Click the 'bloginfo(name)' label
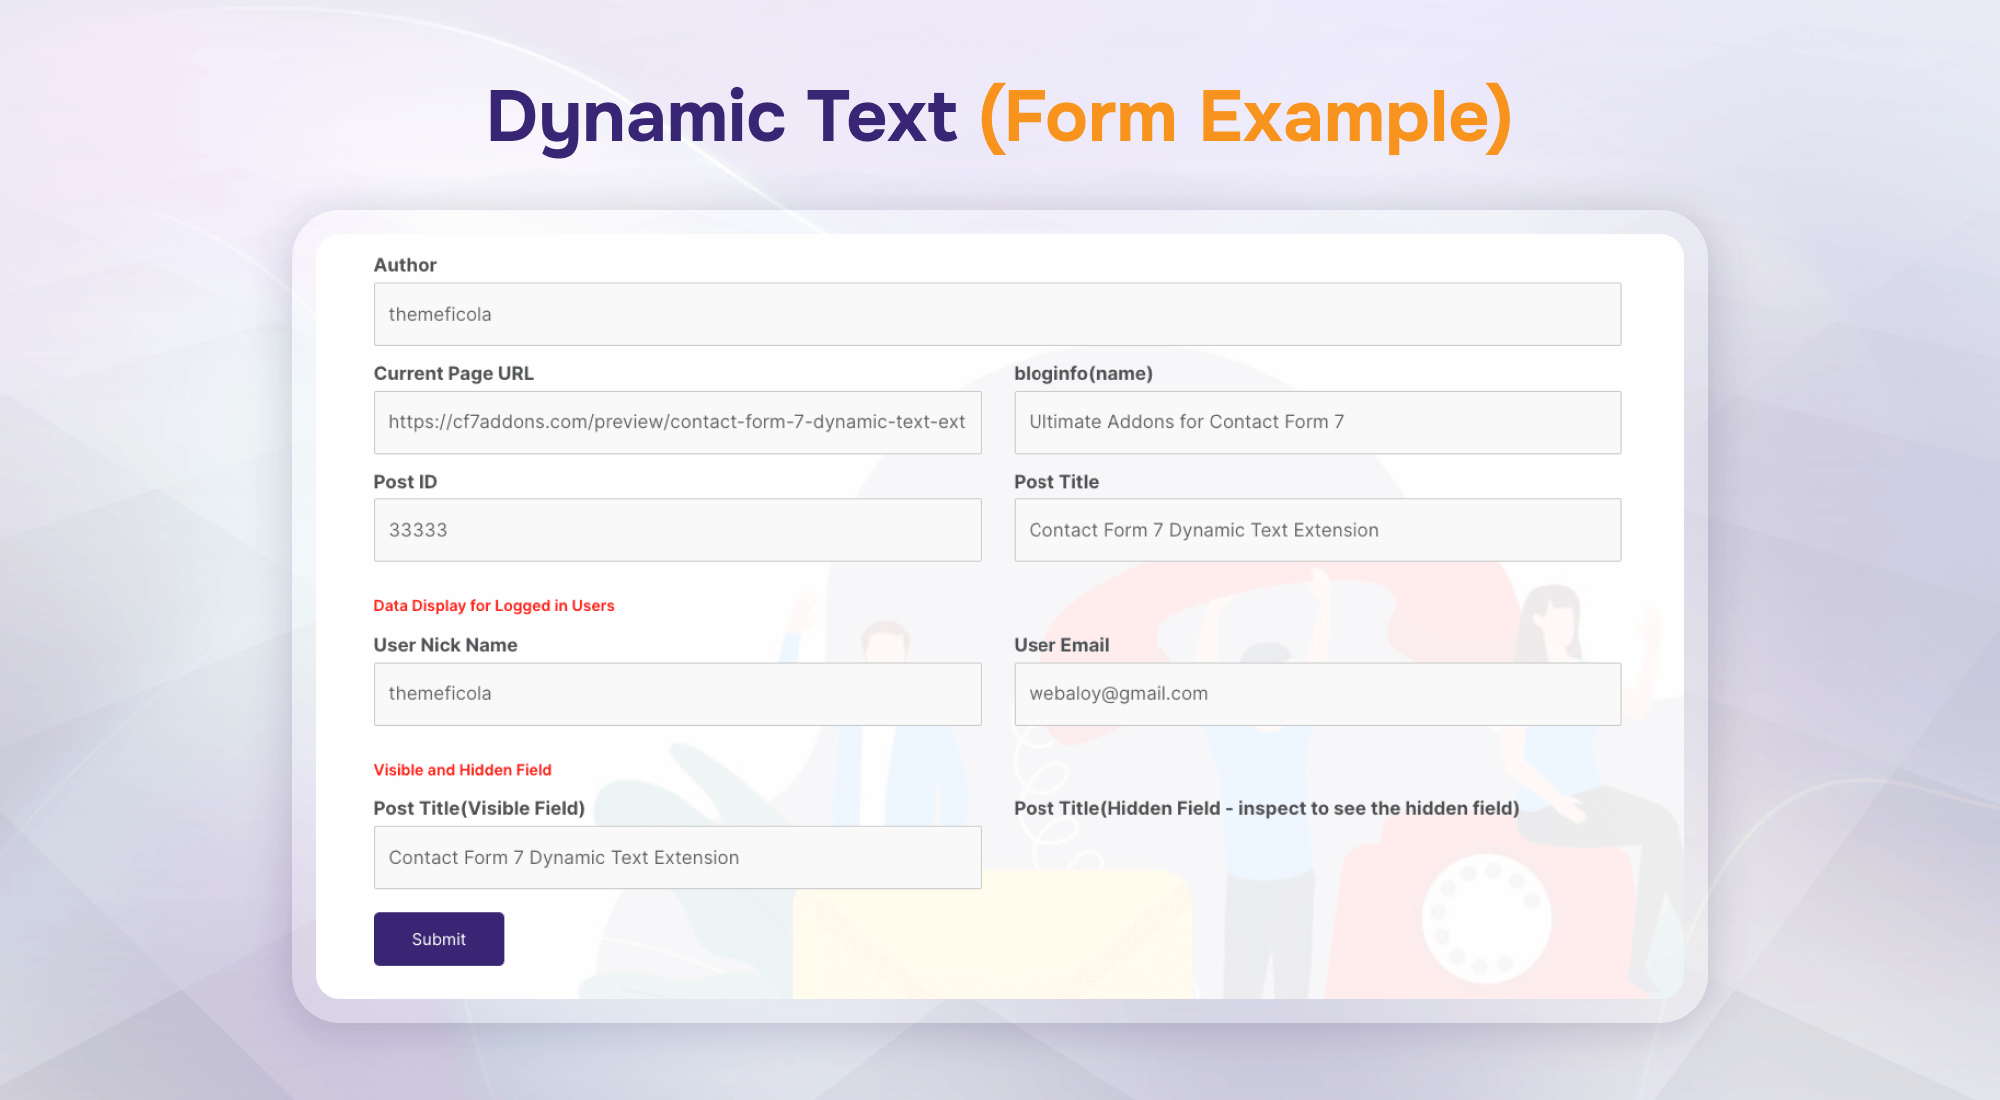The width and height of the screenshot is (2000, 1100). point(1083,373)
